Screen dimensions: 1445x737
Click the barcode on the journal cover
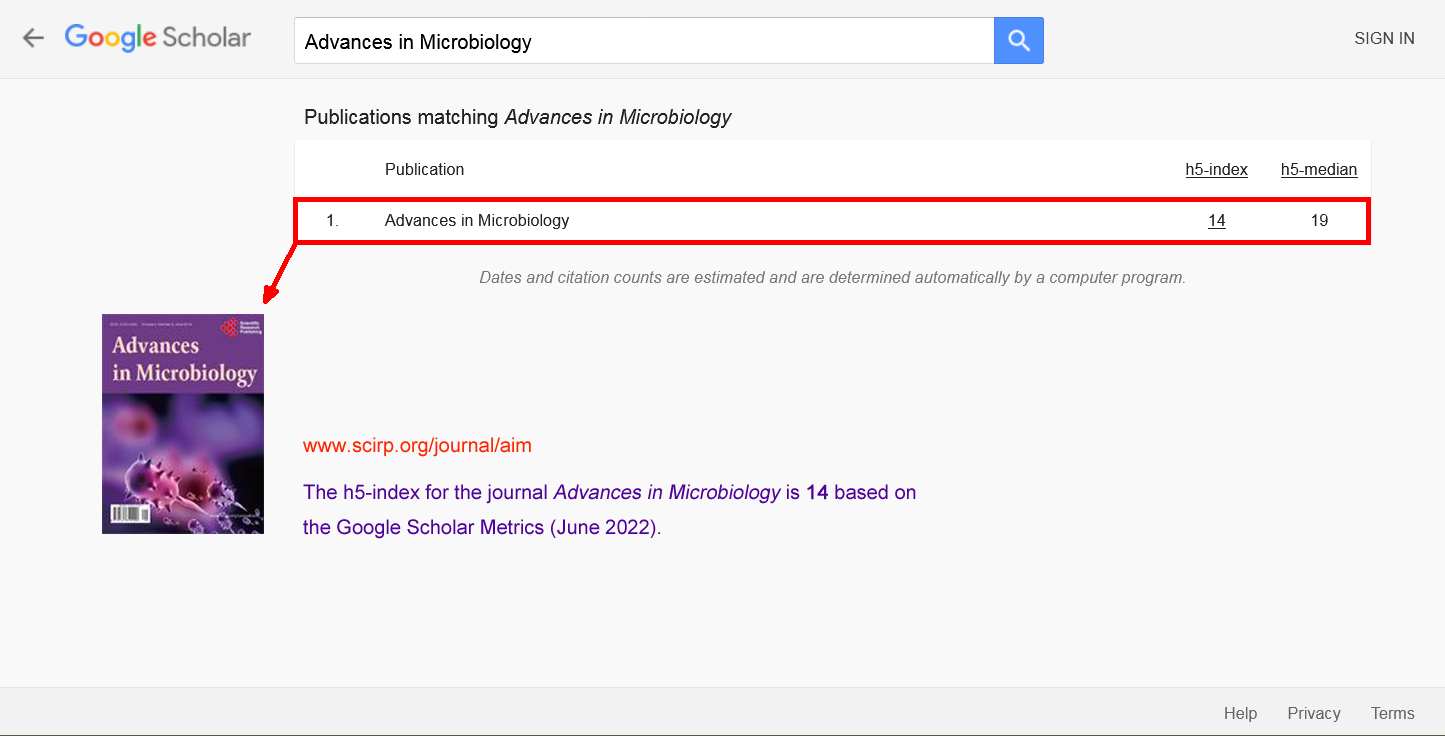(129, 514)
